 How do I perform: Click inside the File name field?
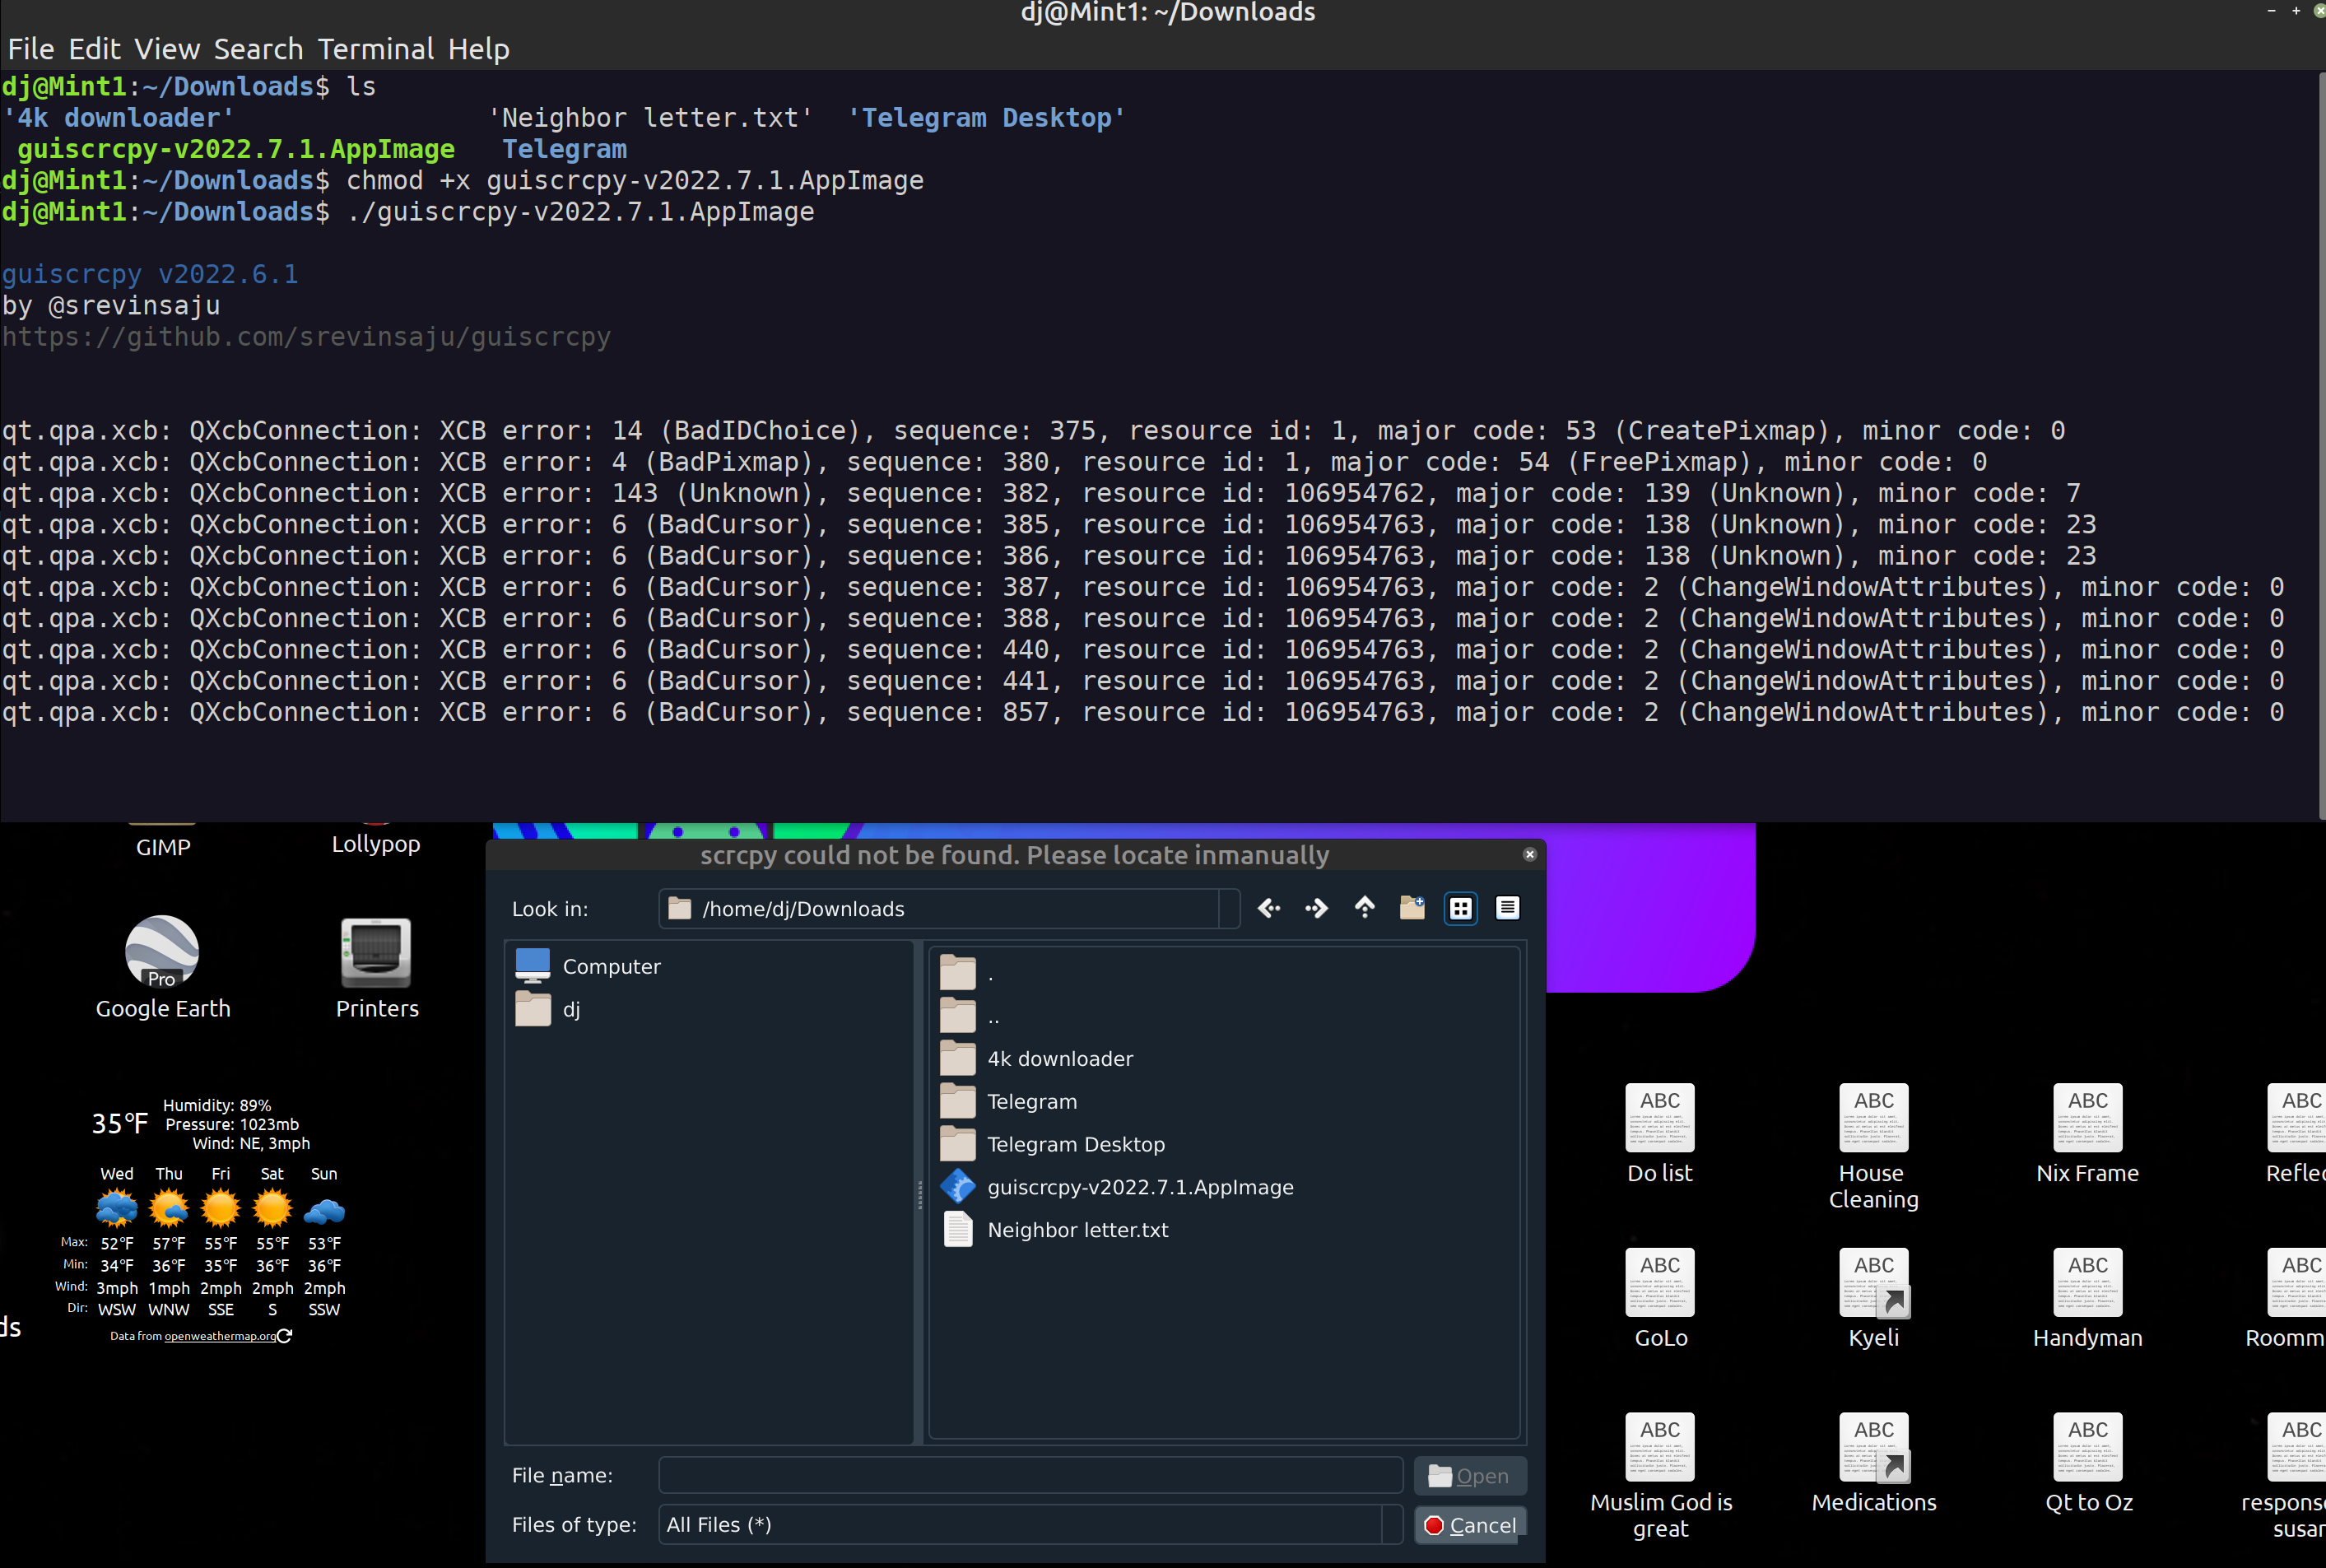pos(1028,1474)
